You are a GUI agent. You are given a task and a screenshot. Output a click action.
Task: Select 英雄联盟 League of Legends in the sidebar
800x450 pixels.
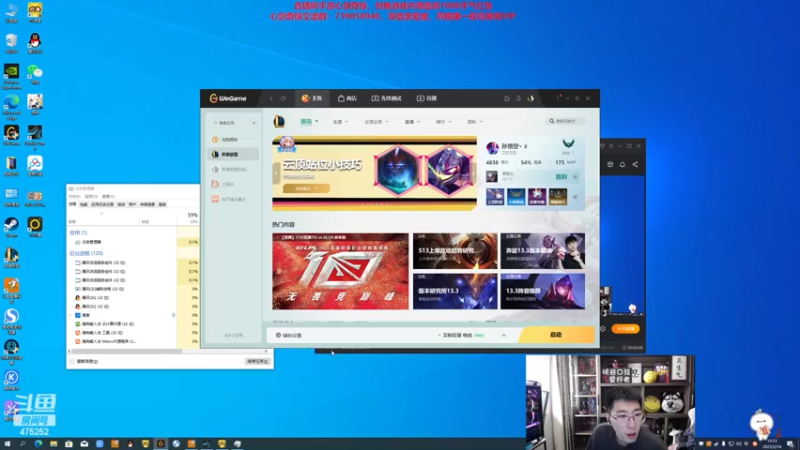233,154
